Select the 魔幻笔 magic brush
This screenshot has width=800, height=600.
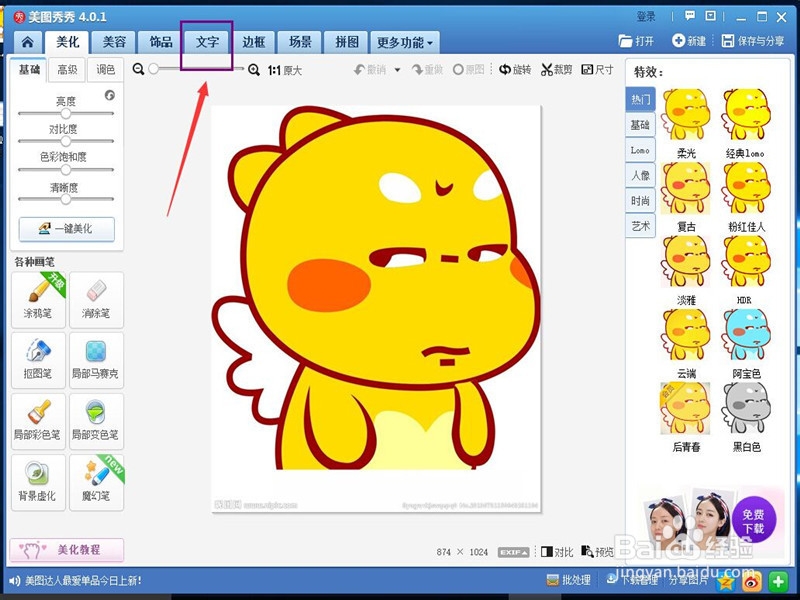point(96,483)
